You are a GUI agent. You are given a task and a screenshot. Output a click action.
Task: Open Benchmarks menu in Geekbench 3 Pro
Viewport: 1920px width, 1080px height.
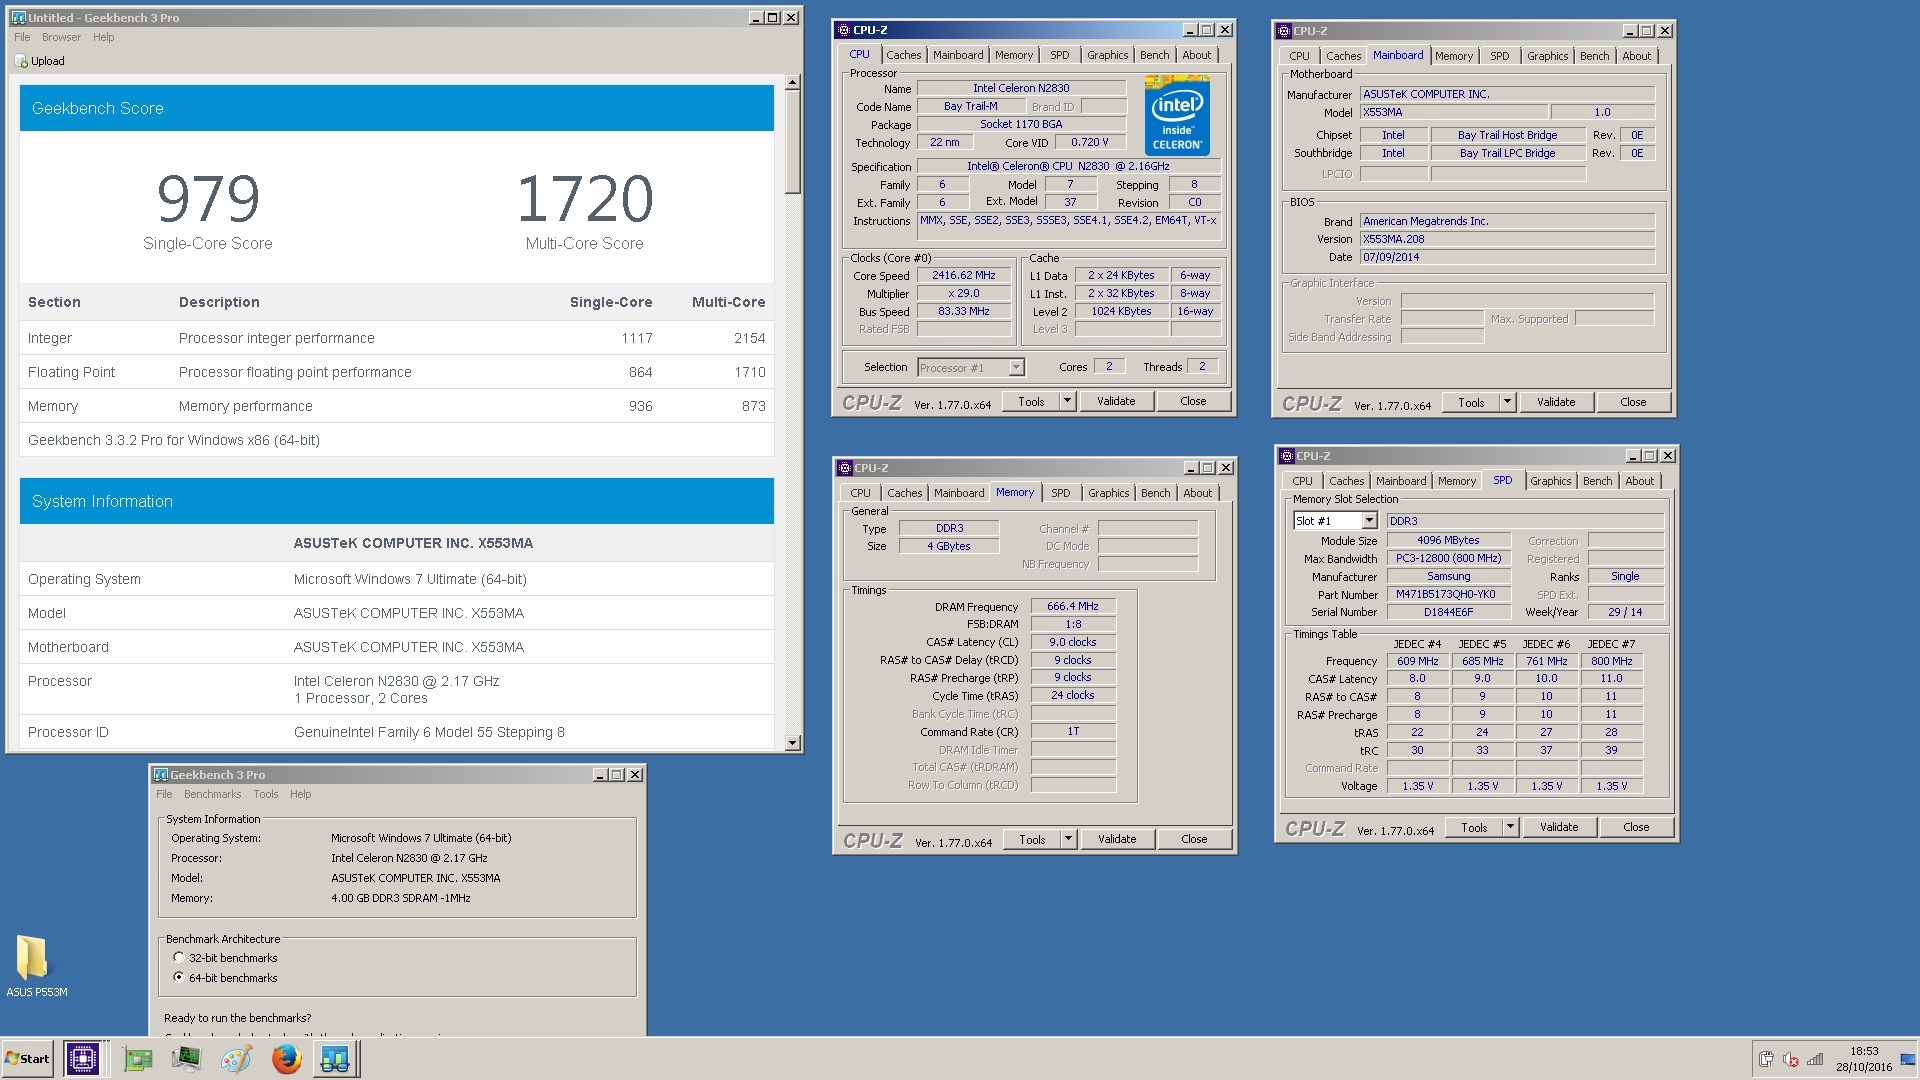[212, 794]
